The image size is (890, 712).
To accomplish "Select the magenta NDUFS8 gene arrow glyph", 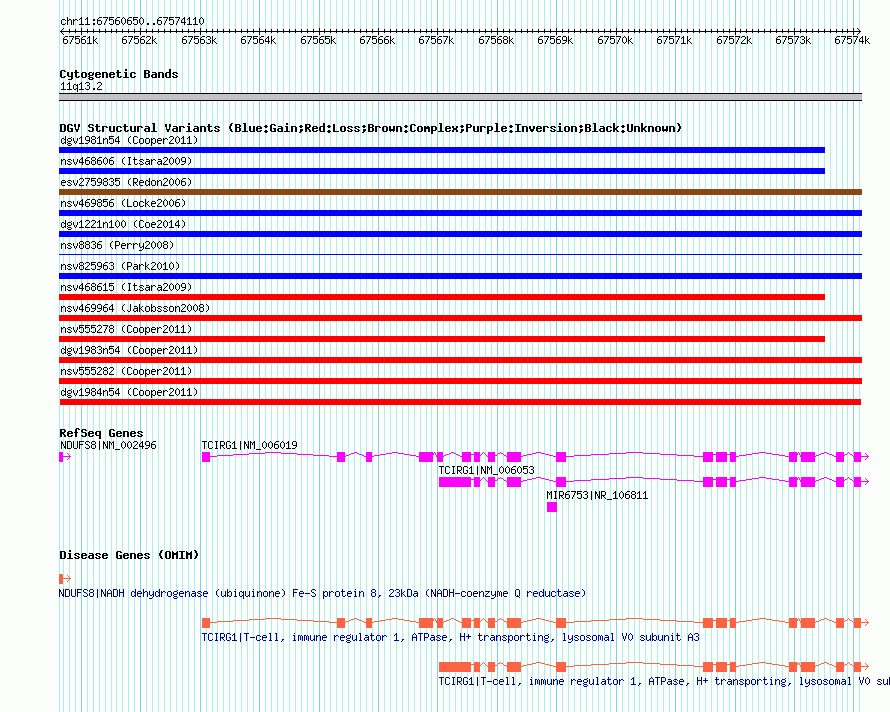I will [x=65, y=457].
